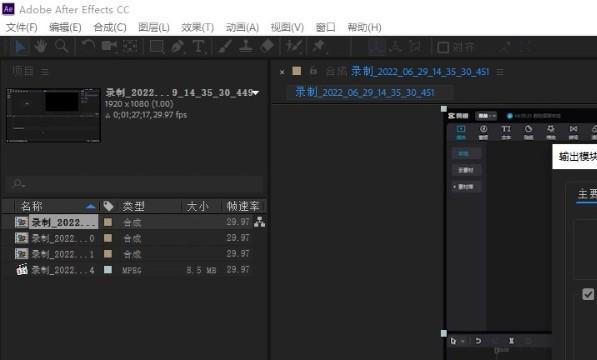Viewport: 597px width, 360px height.
Task: Select the Puppet Pin tool
Action: 319,47
